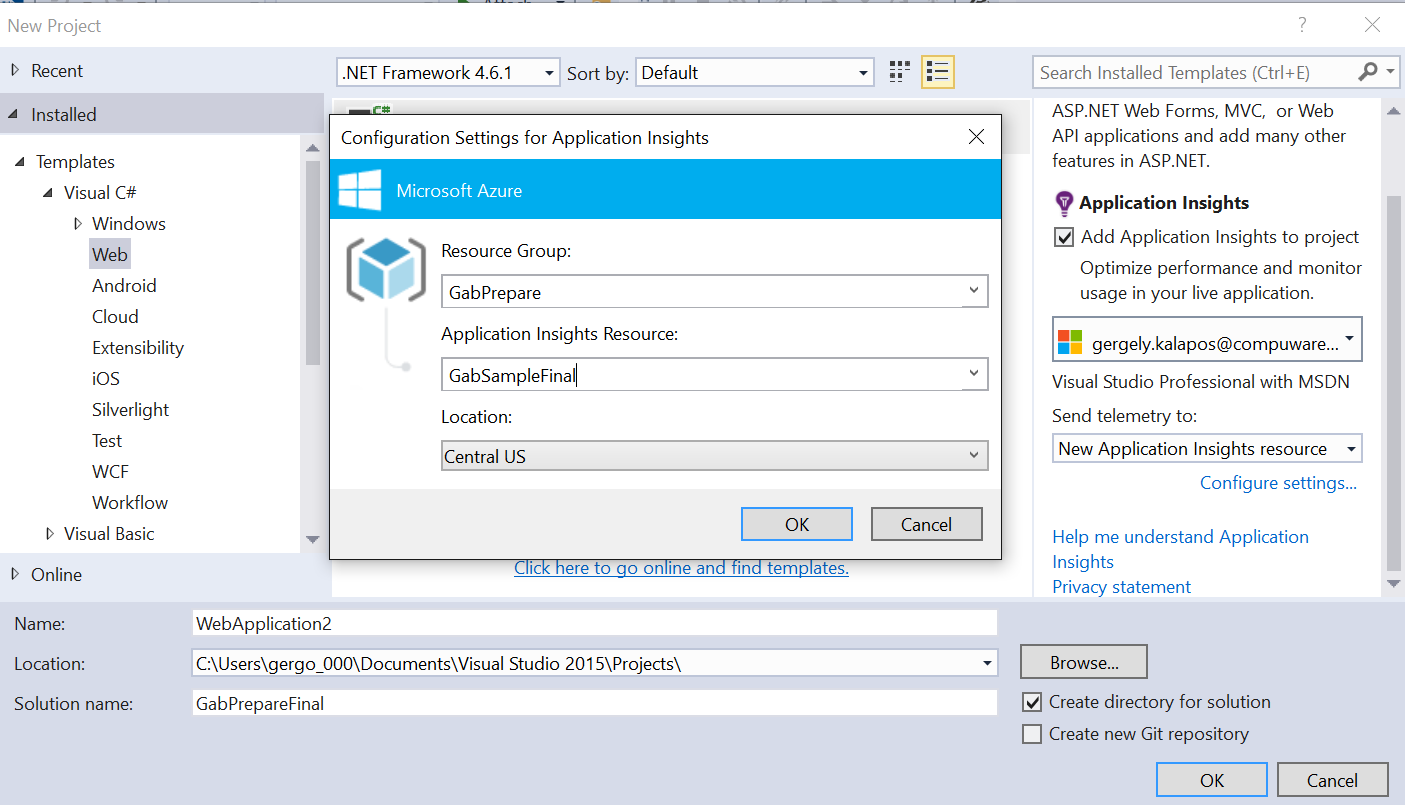Click the Microsoft Azure Windows logo

point(360,190)
